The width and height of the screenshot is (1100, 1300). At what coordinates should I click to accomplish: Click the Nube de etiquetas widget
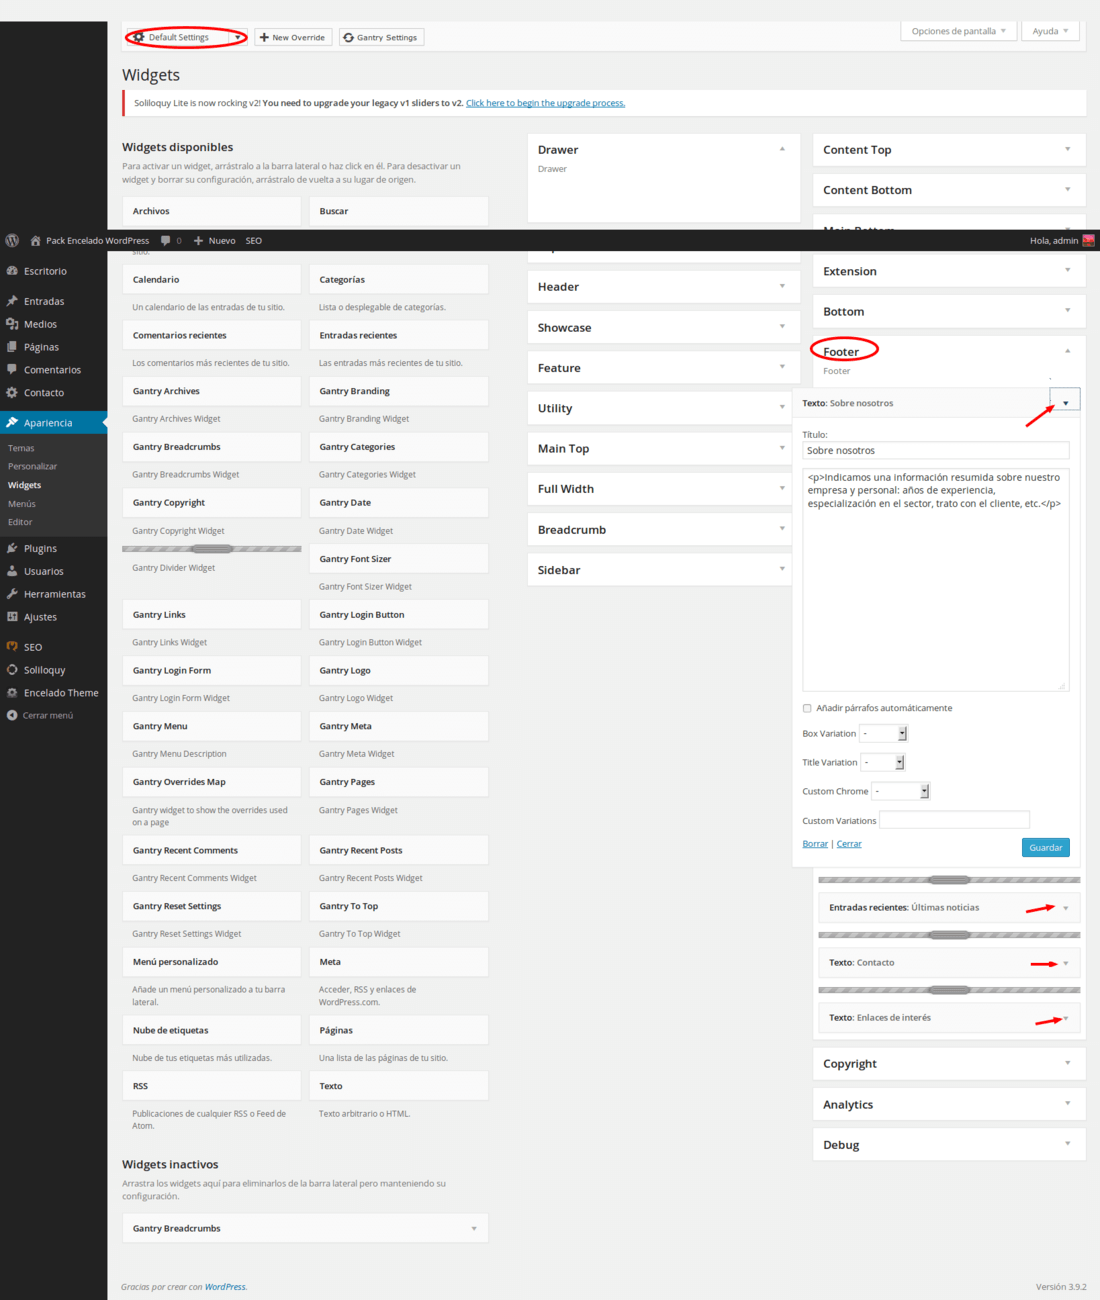click(212, 1029)
